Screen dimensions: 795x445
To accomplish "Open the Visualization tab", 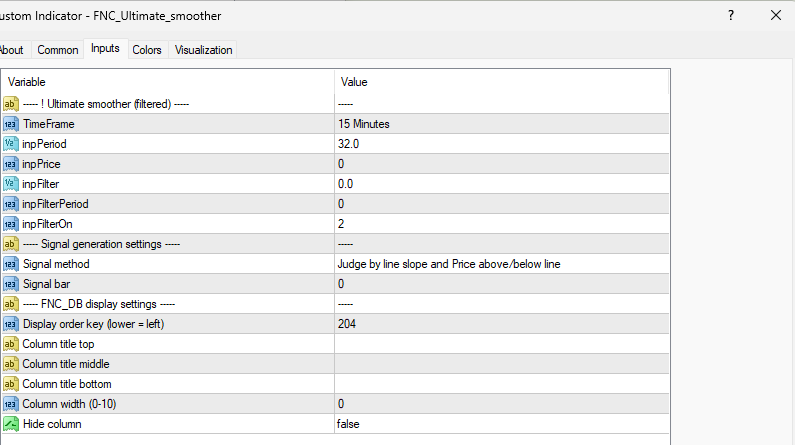I will 203,50.
